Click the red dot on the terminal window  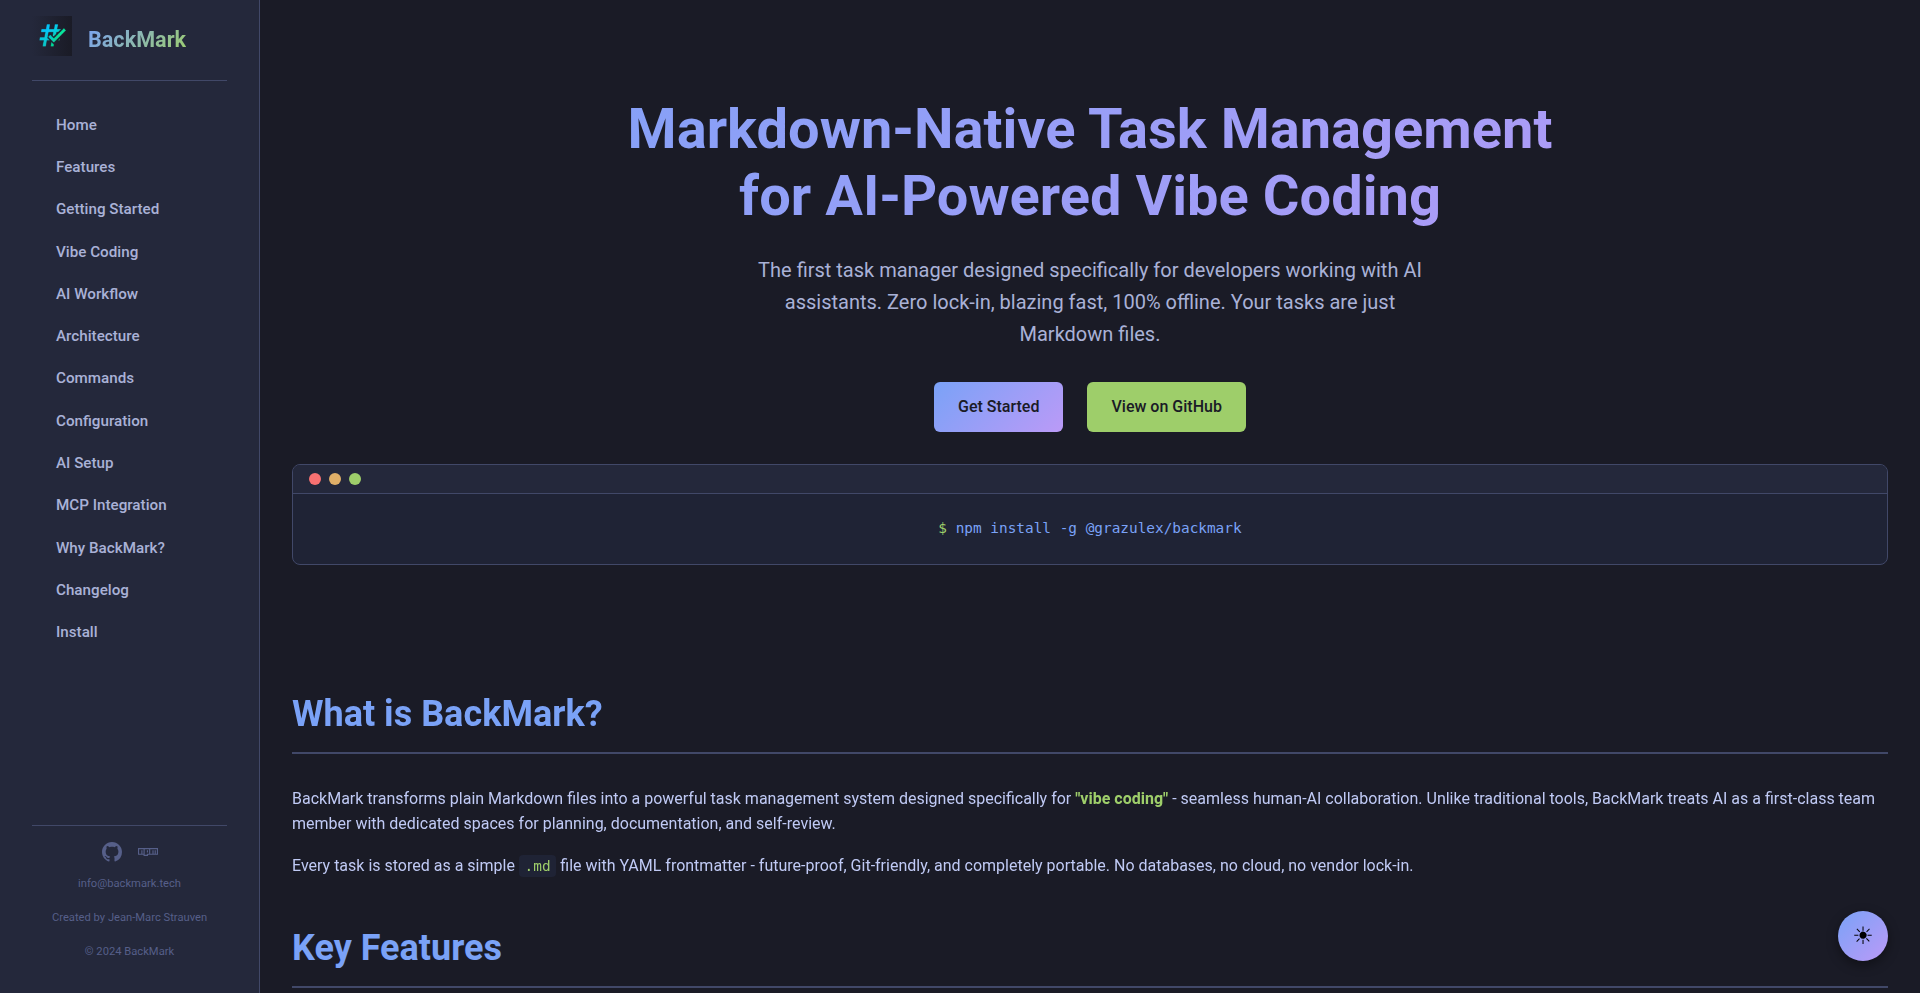[315, 479]
